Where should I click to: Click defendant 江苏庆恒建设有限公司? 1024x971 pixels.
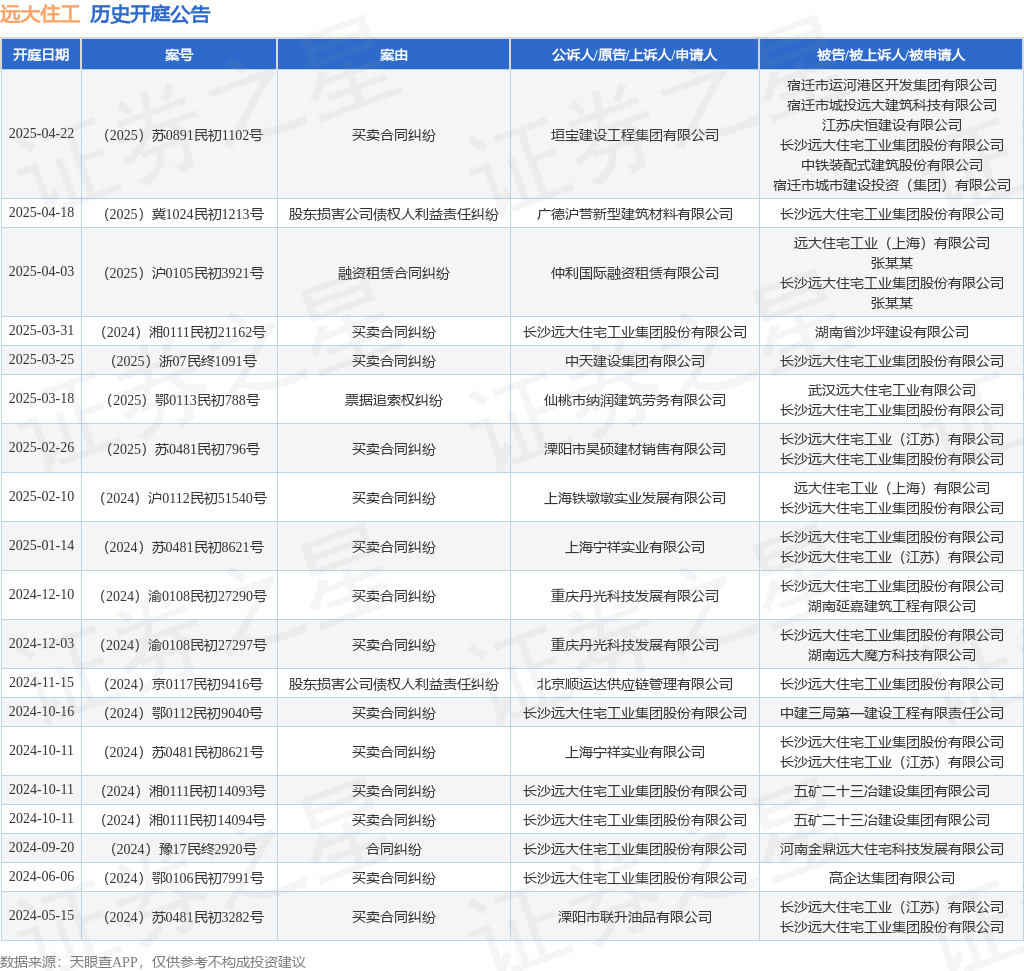[x=891, y=125]
